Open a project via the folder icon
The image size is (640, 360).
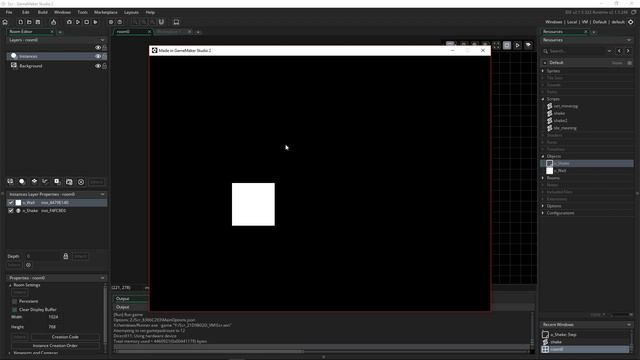coord(29,22)
